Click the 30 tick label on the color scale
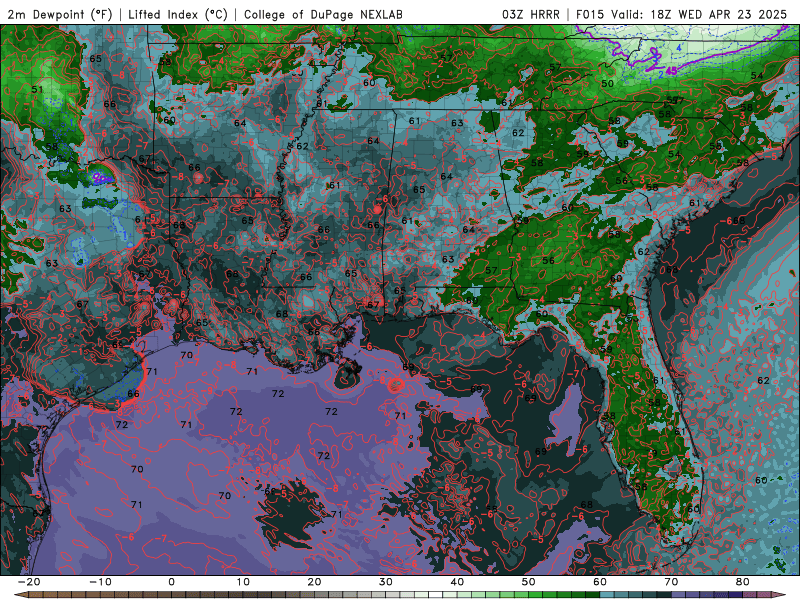Screen dimensions: 800x600 tap(386, 582)
